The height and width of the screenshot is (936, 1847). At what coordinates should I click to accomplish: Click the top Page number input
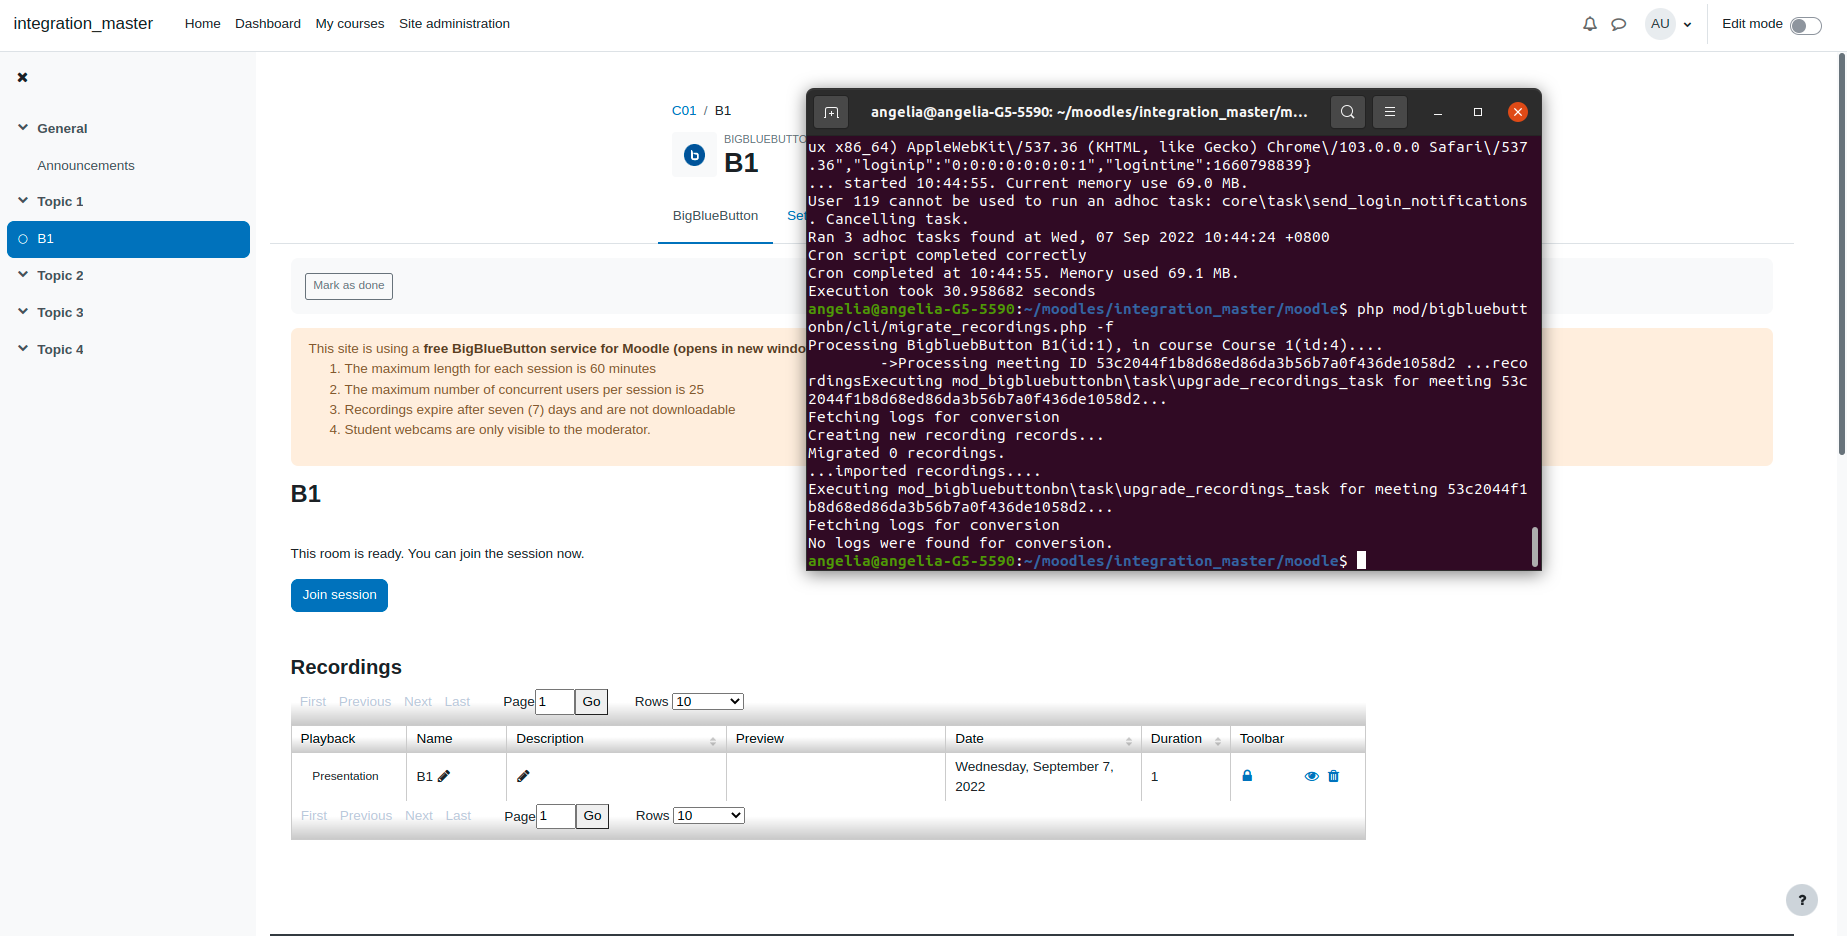point(555,702)
